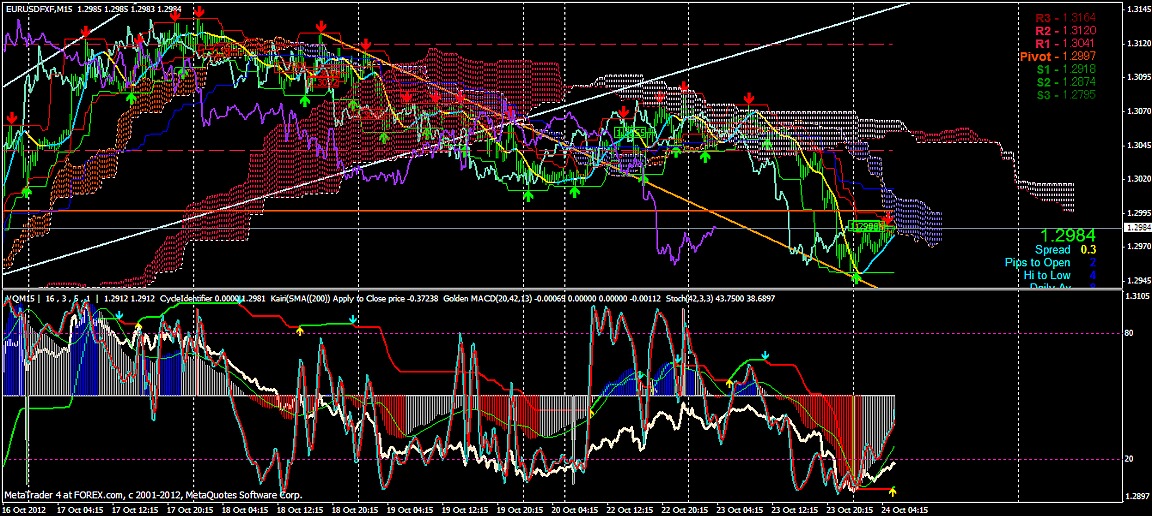
Task: Click the green up arrow at the chart's lowest price
Action: (x=856, y=277)
